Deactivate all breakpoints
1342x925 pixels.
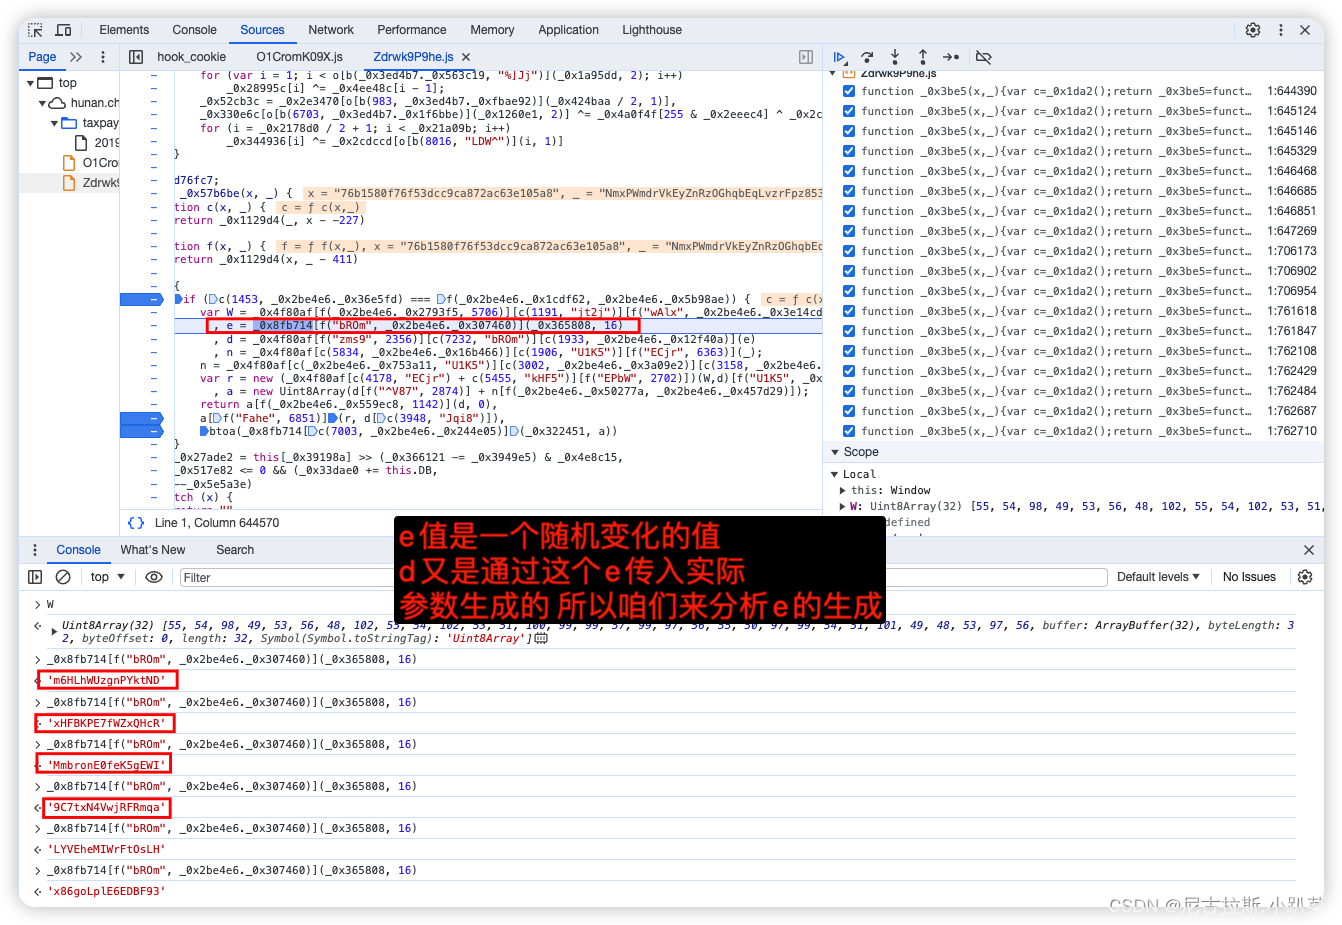click(983, 57)
